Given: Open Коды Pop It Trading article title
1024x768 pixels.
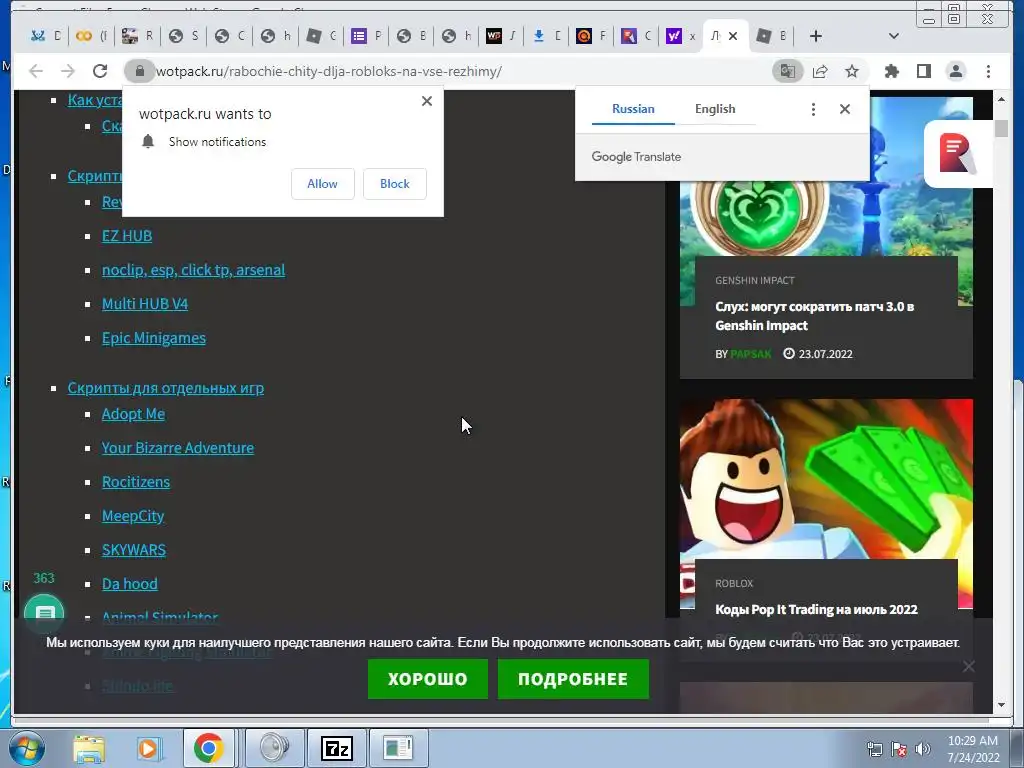Looking at the screenshot, I should 816,609.
